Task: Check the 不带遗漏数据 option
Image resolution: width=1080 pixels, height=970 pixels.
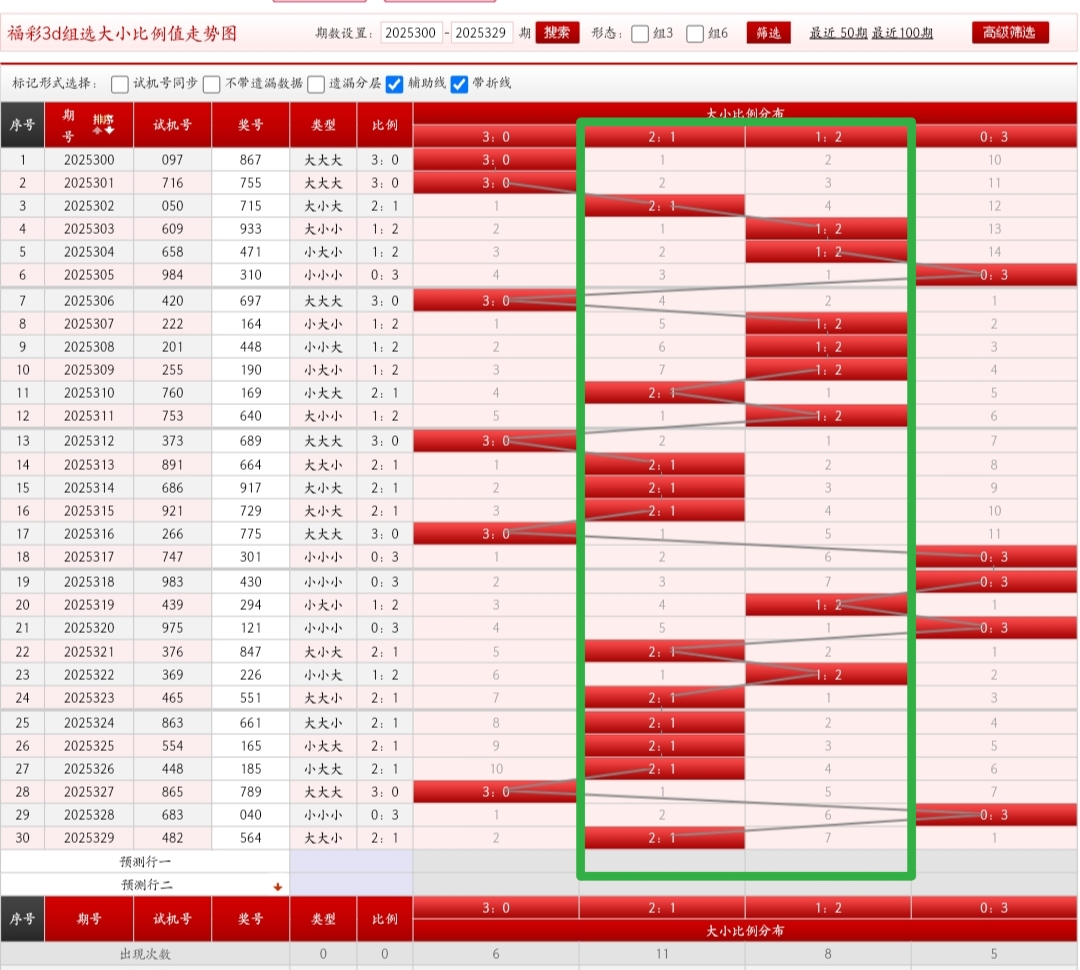Action: tap(212, 84)
